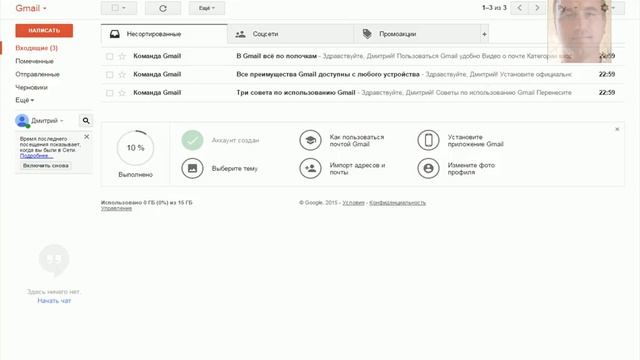Click the 'Измените фото профиля' icon

coord(428,168)
